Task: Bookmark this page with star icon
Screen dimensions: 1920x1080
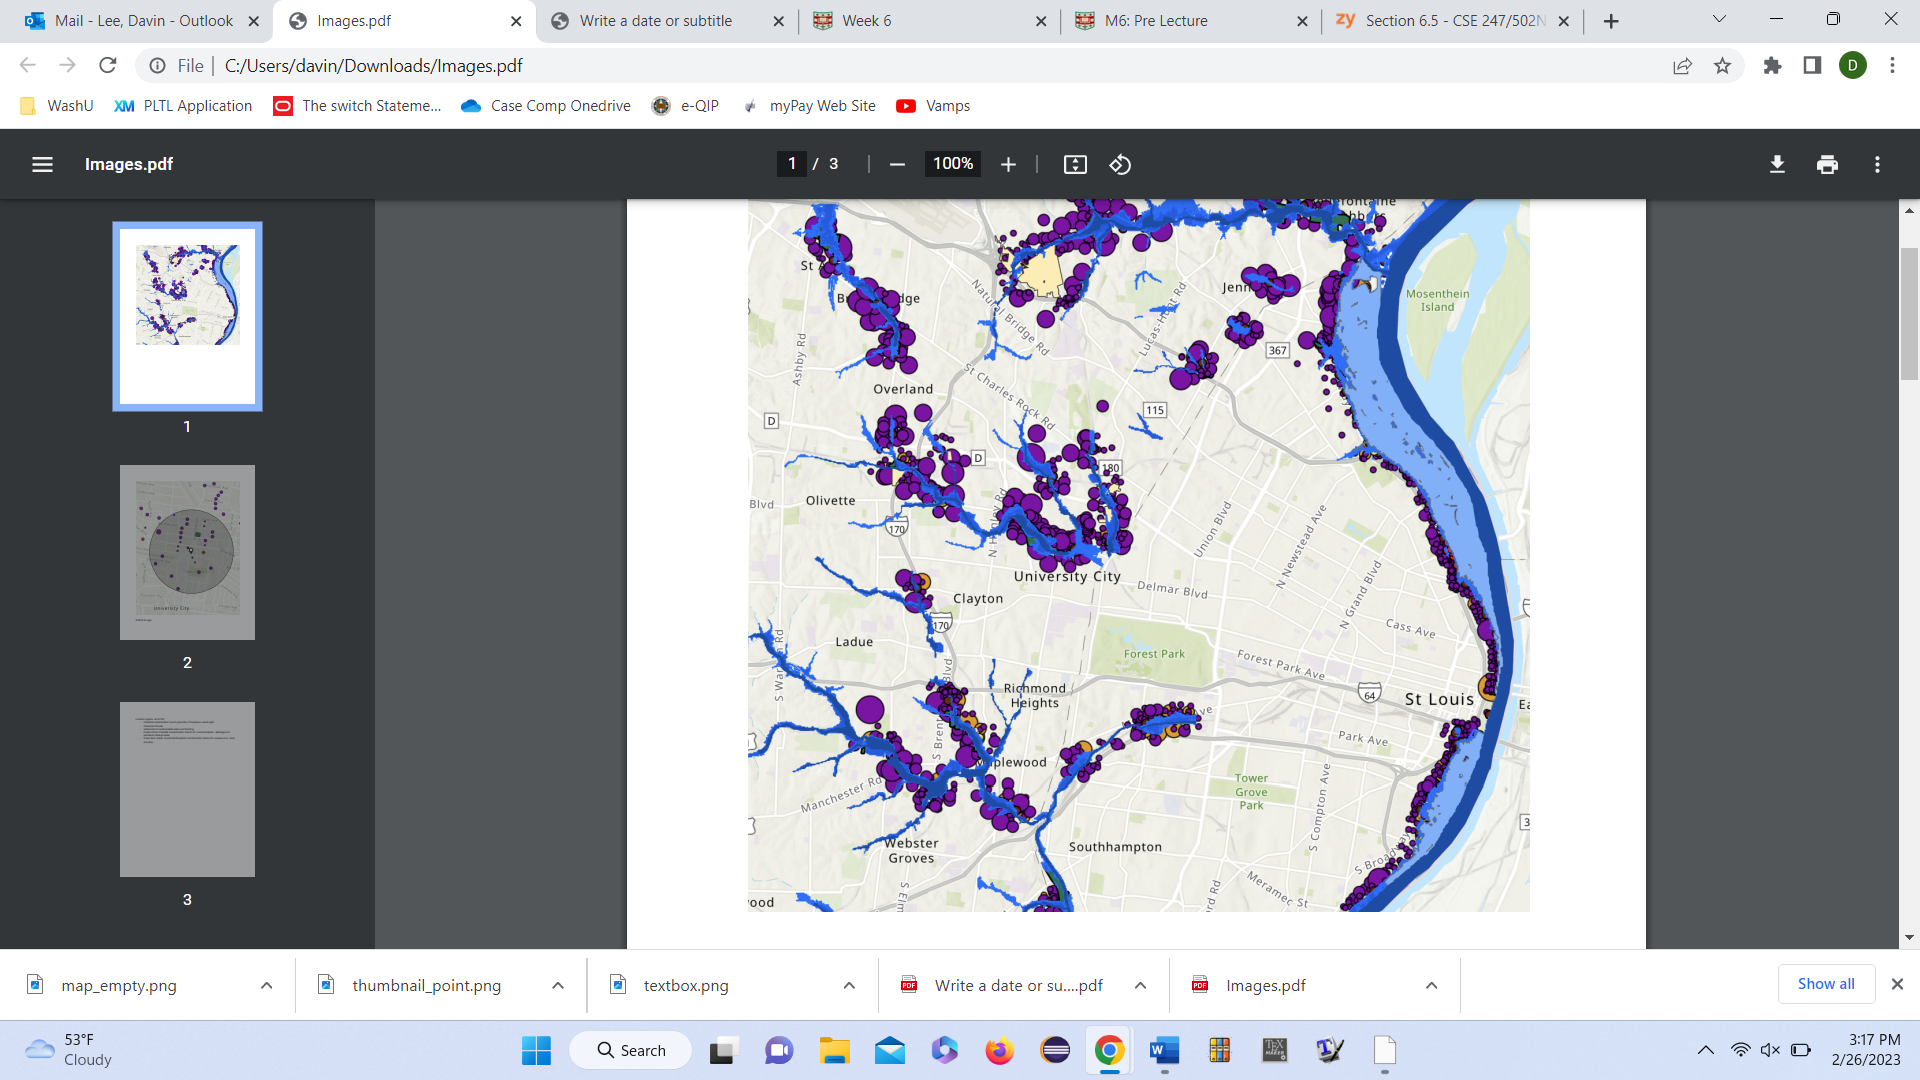Action: click(1722, 66)
